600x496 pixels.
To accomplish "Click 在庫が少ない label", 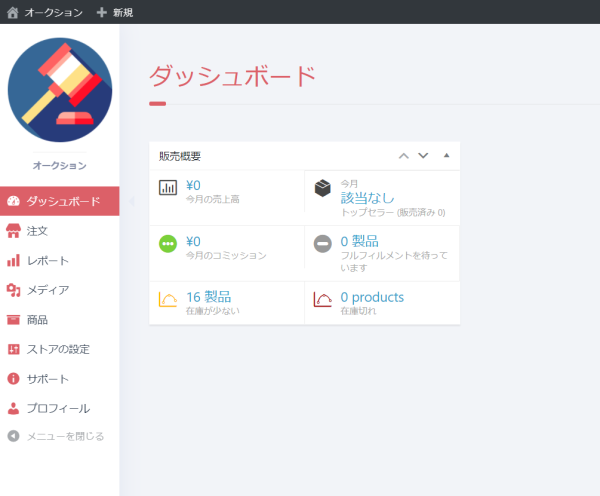I will pos(213,311).
